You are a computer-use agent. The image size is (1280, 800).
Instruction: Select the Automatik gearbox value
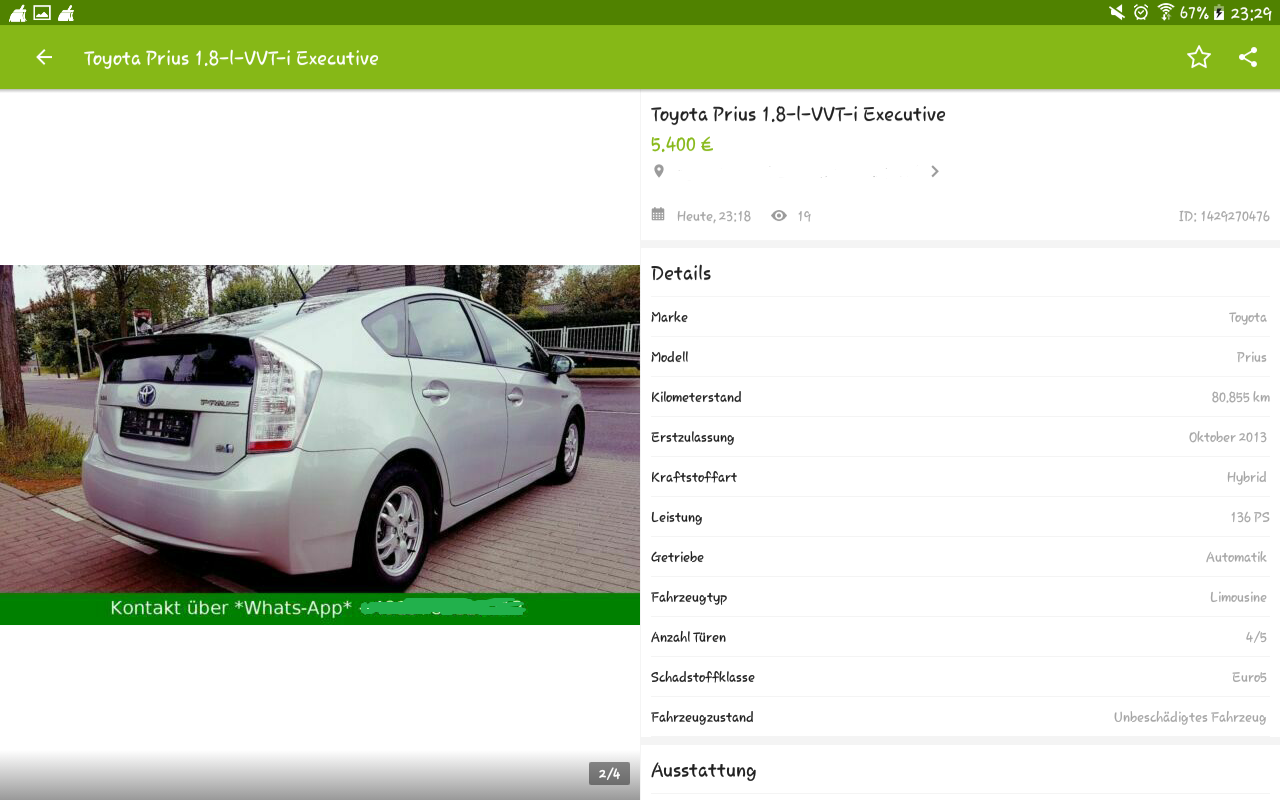(x=1236, y=557)
